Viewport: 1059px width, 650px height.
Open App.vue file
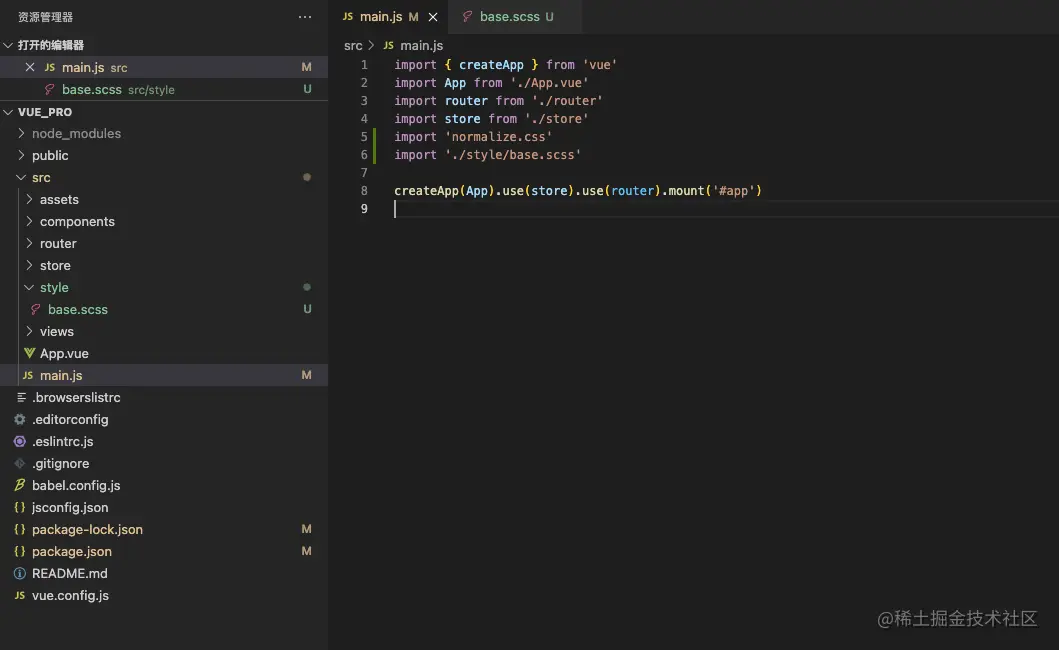(x=164, y=353)
